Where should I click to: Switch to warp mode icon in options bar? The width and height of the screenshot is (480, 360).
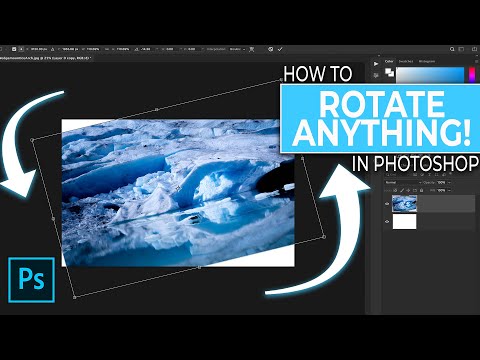click(252, 49)
